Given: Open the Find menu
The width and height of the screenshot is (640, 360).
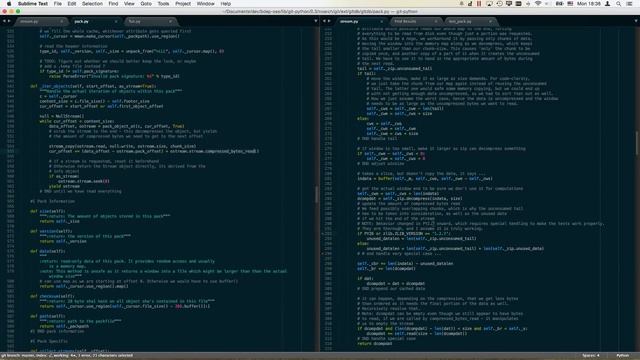Looking at the screenshot, I should pos(113,4).
